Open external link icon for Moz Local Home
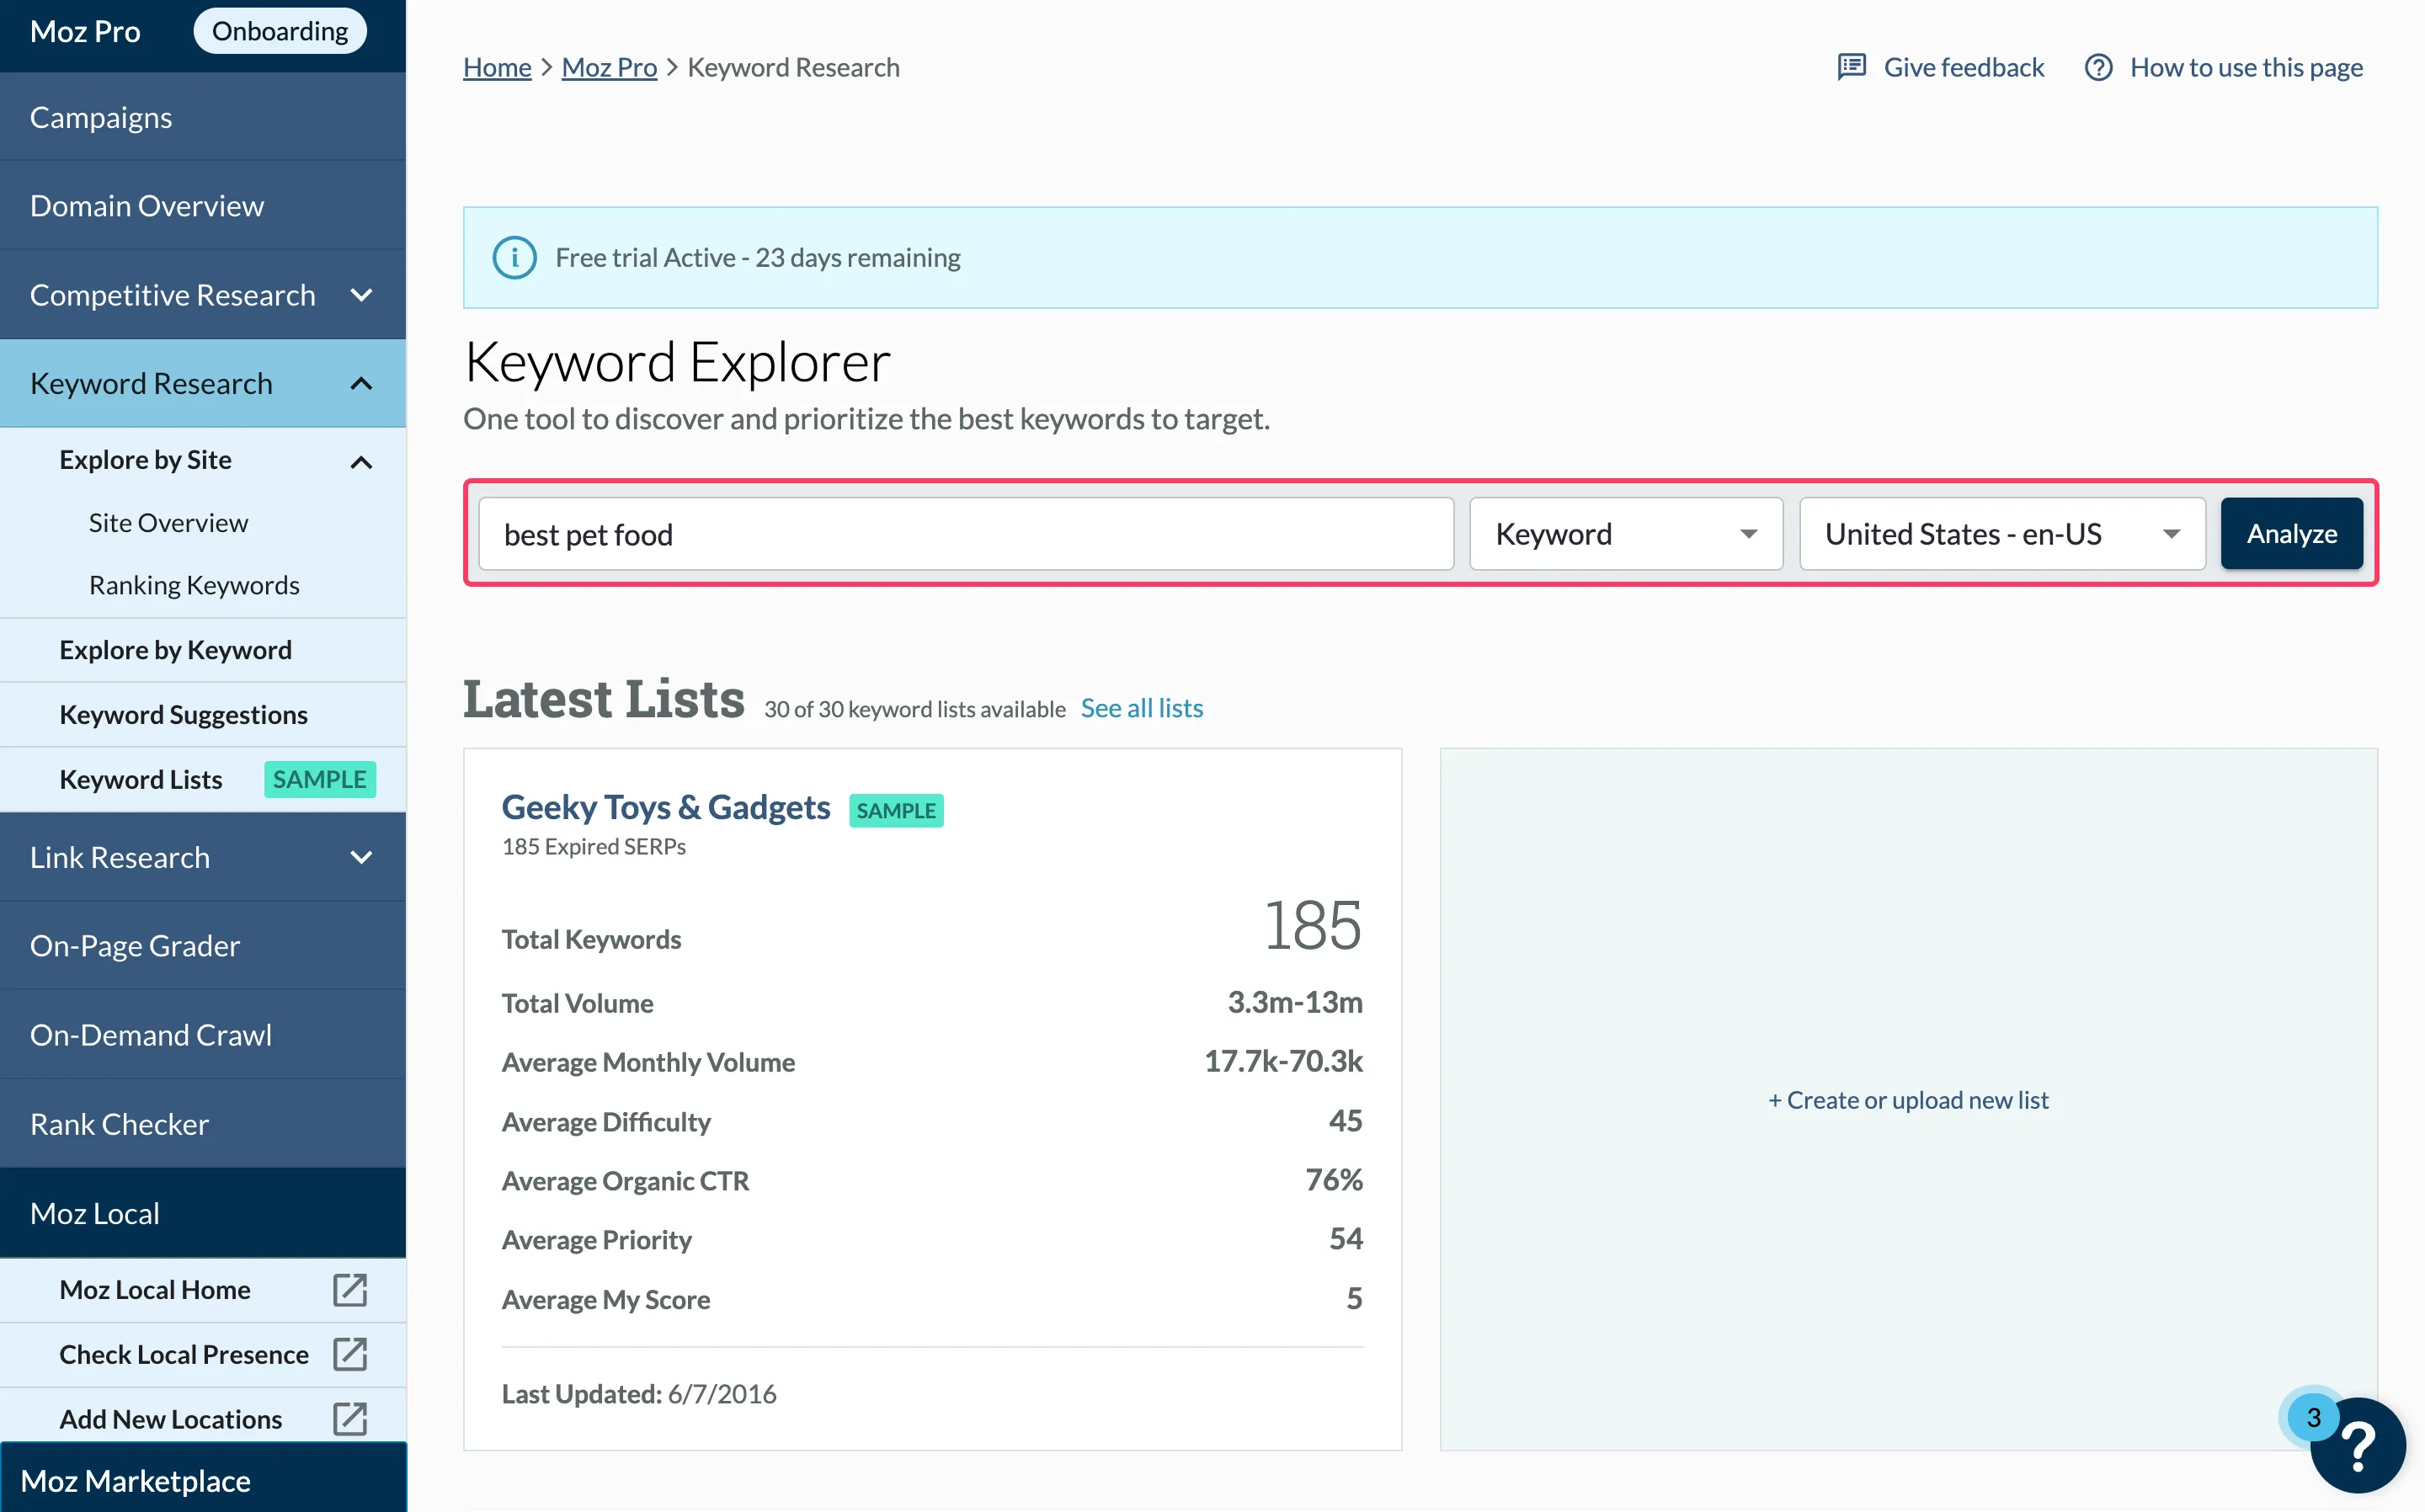The image size is (2425, 1512). point(350,1290)
